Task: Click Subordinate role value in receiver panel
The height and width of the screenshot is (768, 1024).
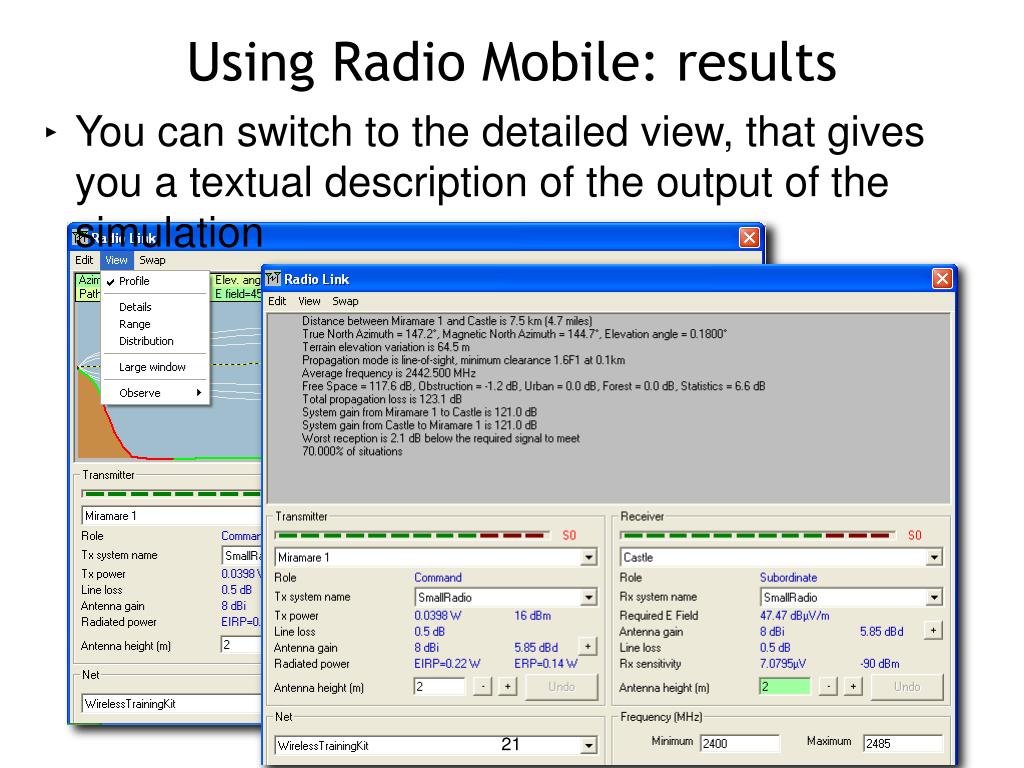Action: click(x=788, y=577)
